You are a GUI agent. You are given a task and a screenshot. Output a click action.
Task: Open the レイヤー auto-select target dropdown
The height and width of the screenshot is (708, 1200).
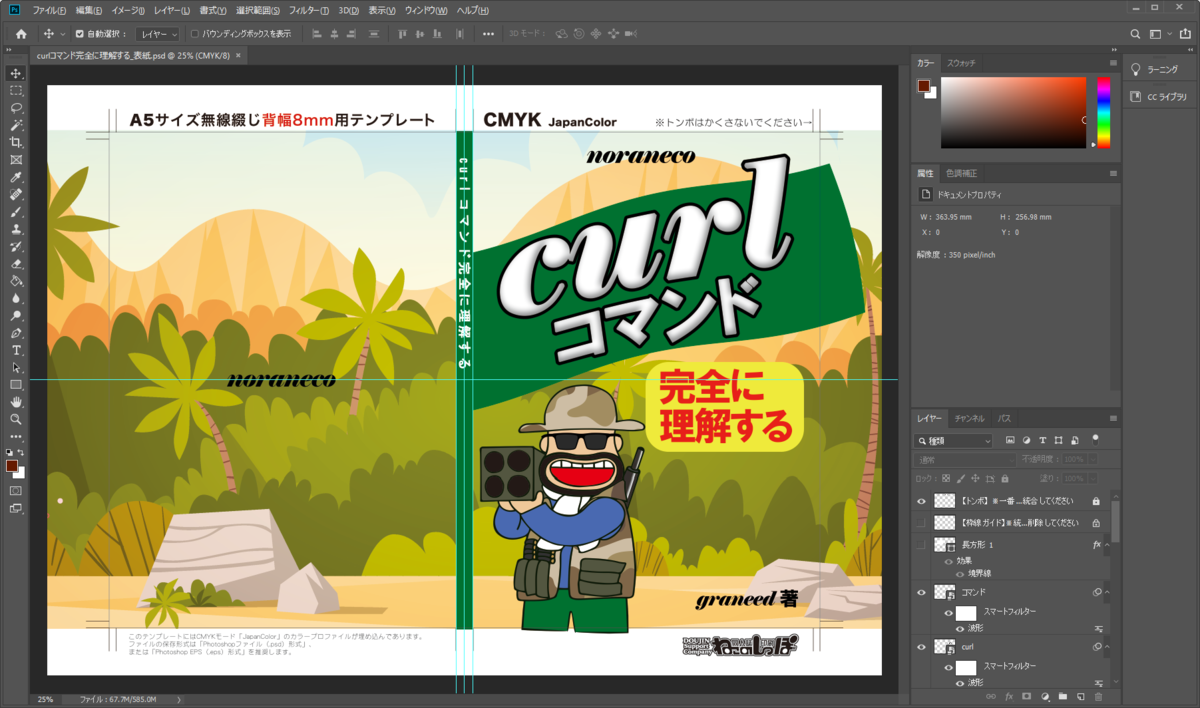point(158,33)
